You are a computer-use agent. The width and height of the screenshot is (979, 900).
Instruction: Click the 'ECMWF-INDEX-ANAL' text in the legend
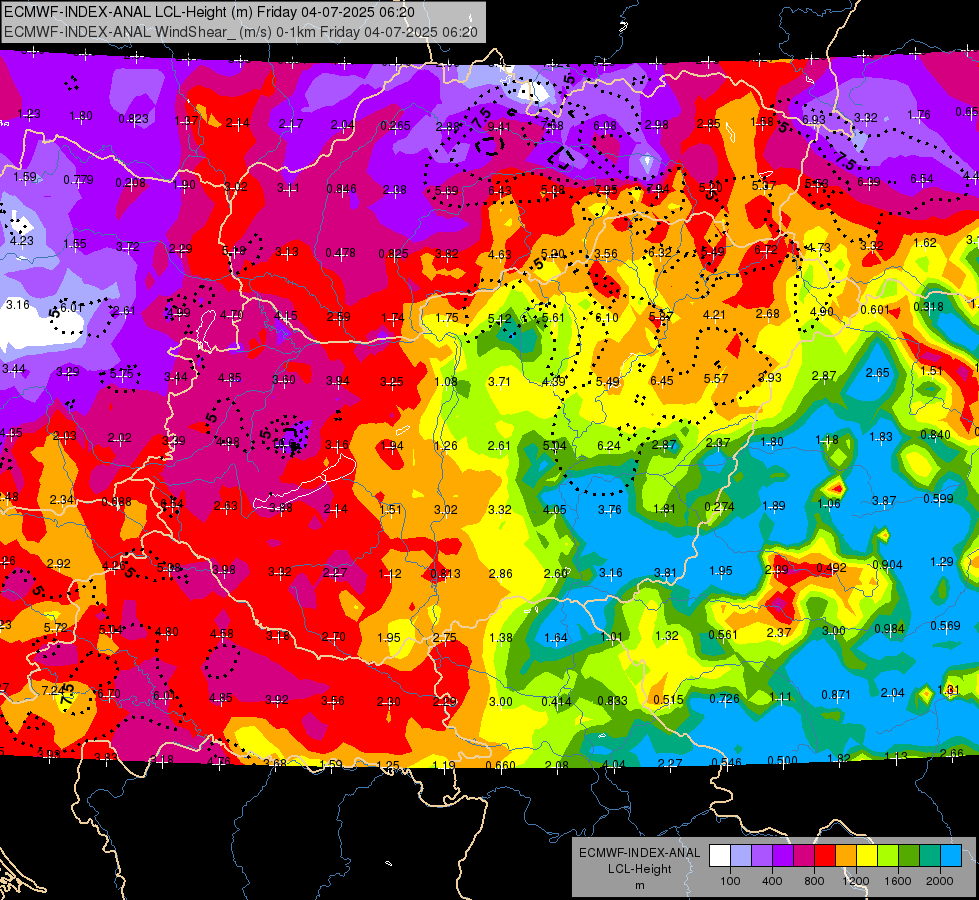pyautogui.click(x=639, y=853)
